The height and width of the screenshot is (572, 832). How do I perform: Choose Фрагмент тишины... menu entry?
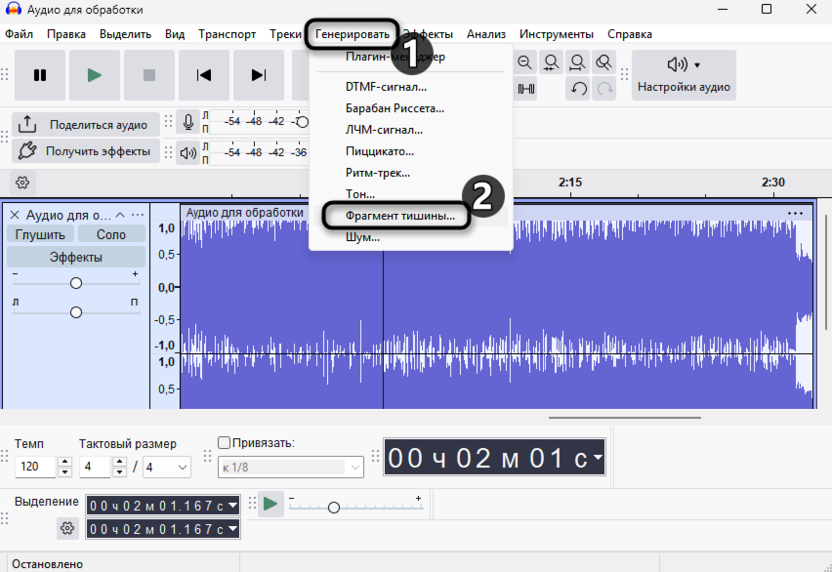(x=411, y=216)
